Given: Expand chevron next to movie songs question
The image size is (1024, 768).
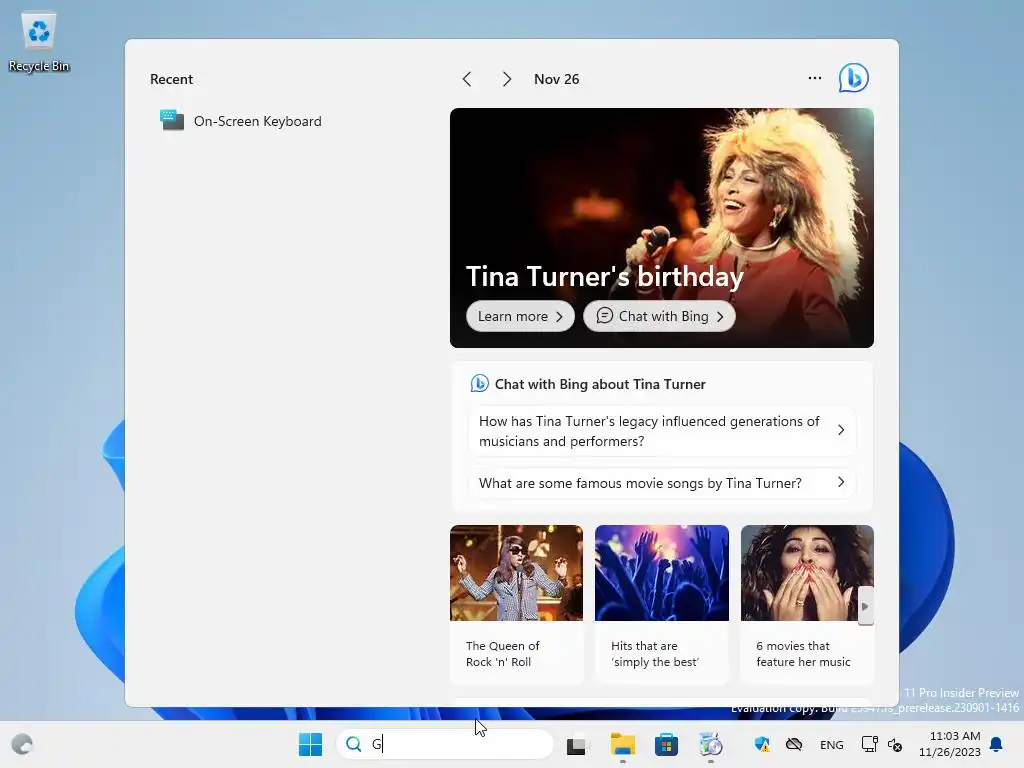Looking at the screenshot, I should point(841,483).
